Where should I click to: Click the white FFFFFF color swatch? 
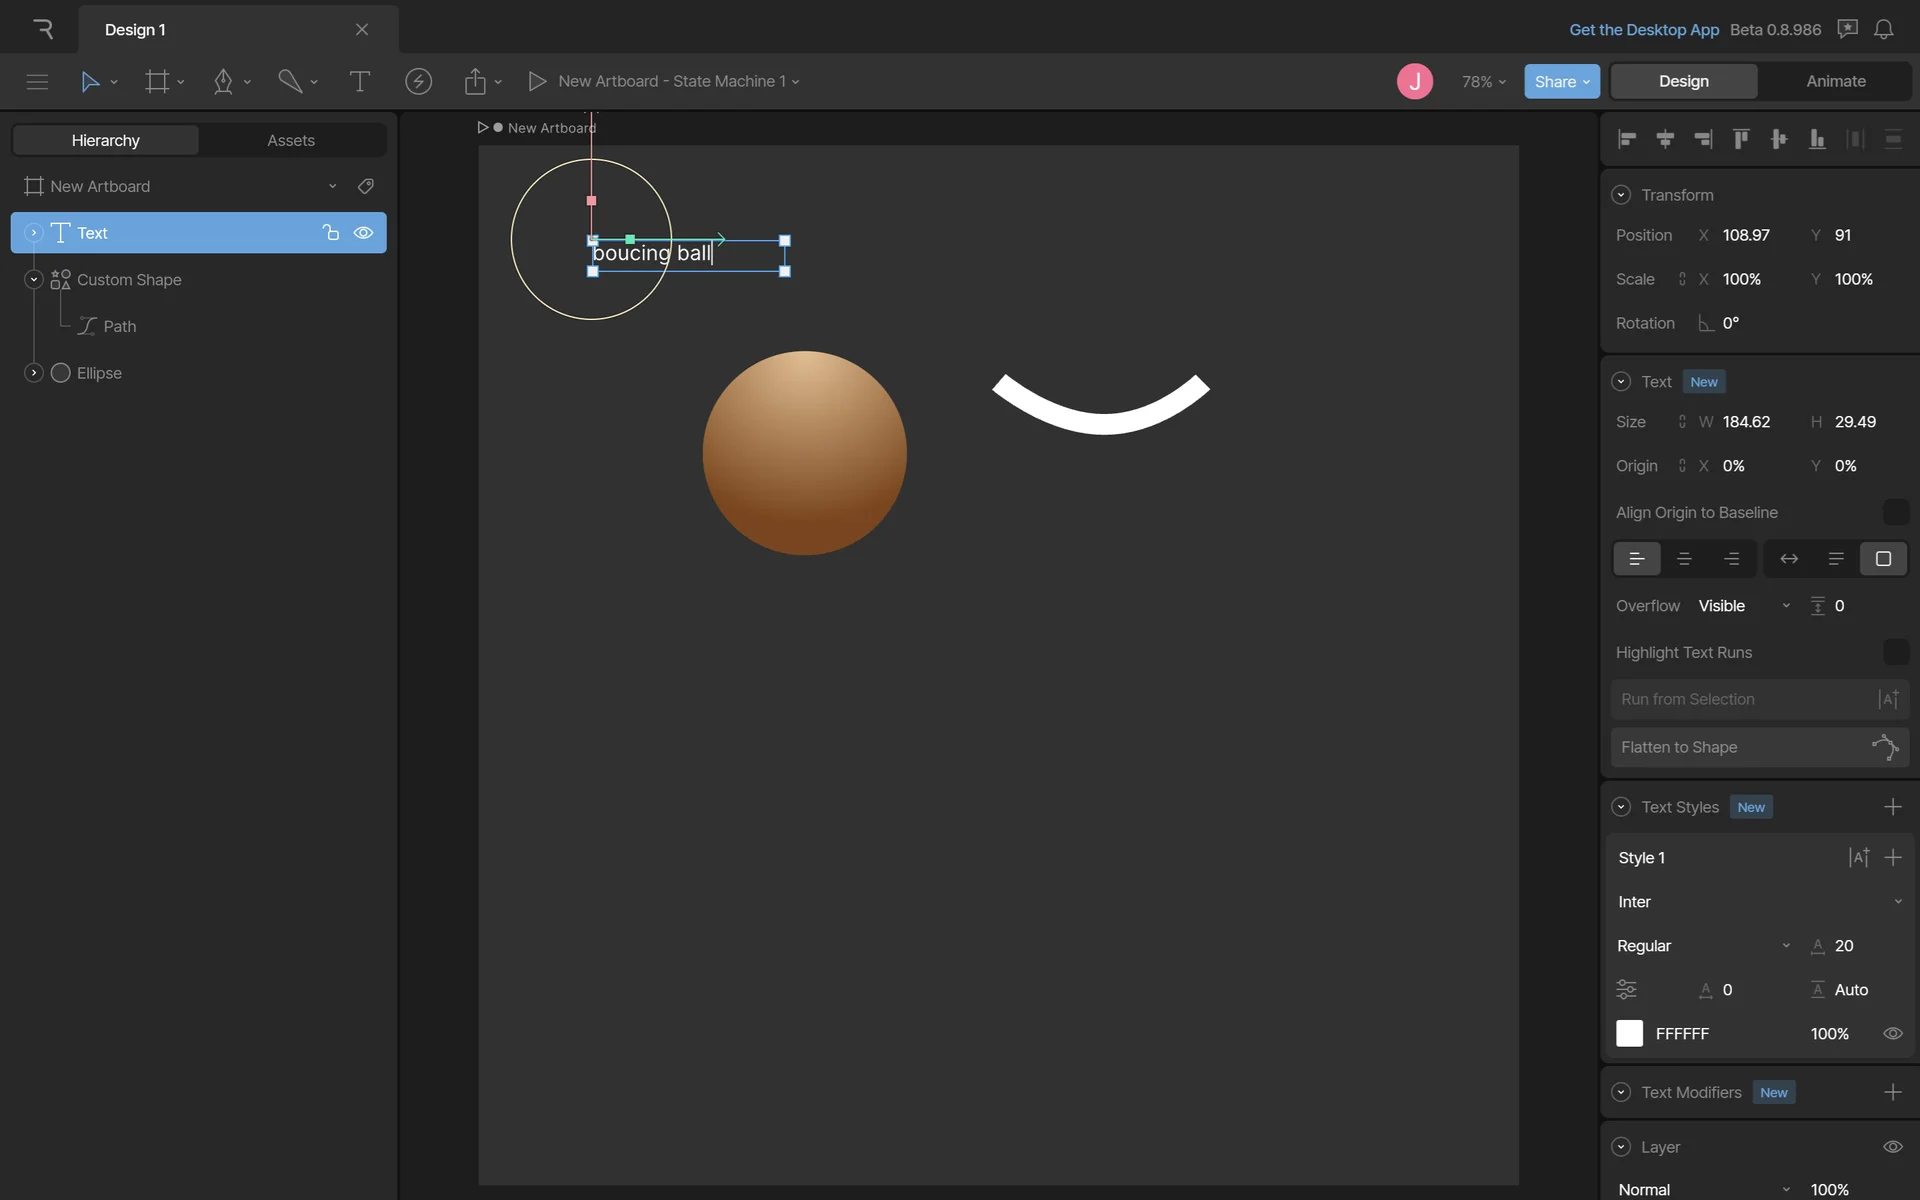coord(1629,1033)
